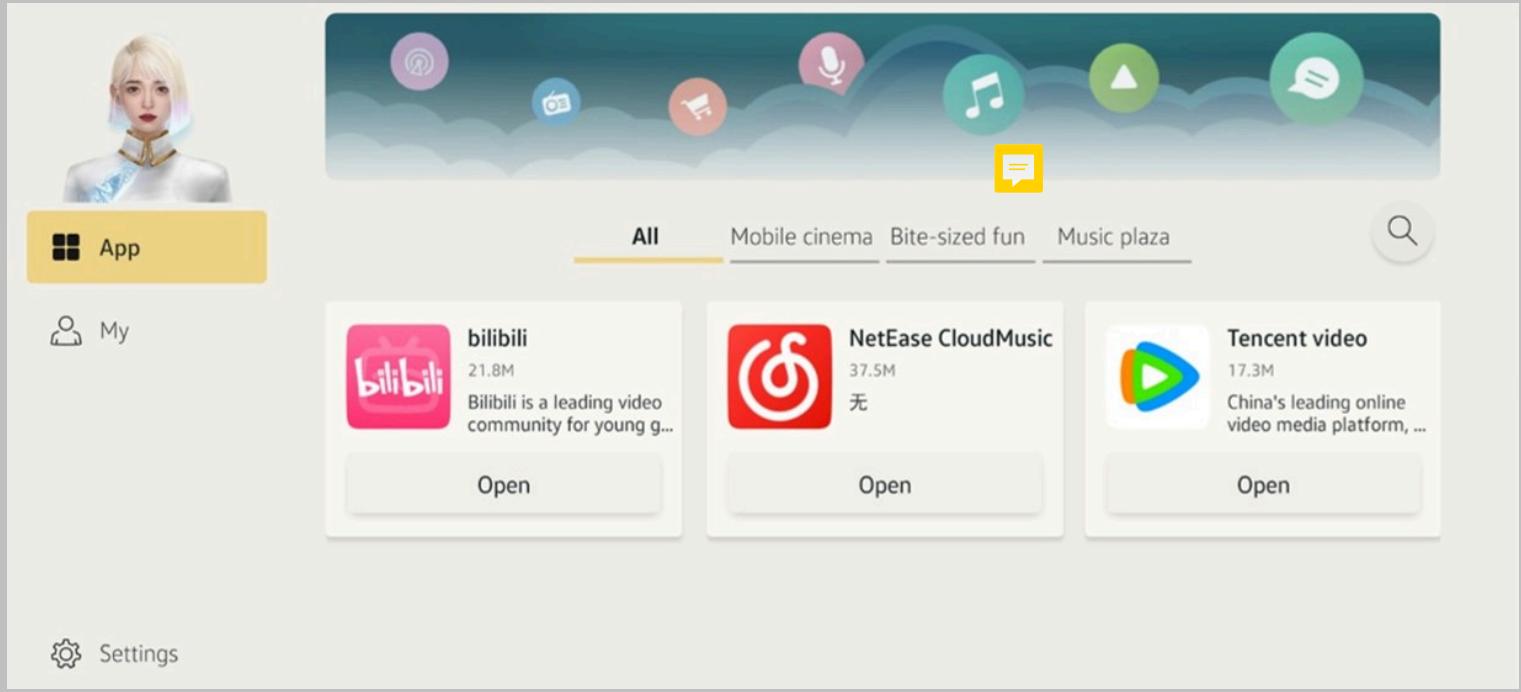Click the music note bubble in banner
Screen dimensions: 1521x692
point(983,95)
